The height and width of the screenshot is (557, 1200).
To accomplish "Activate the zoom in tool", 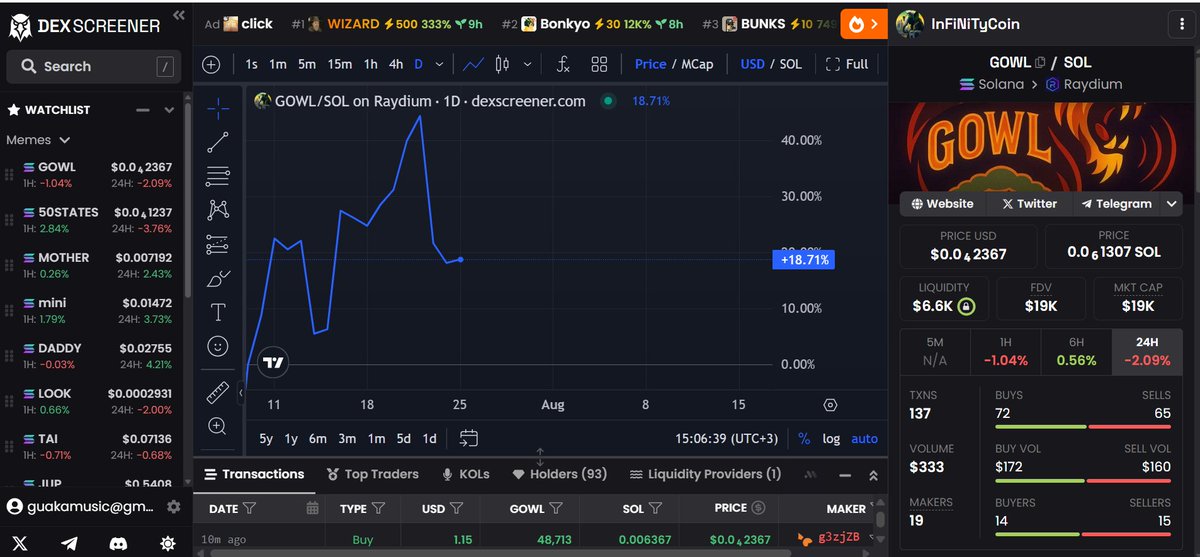I will click(217, 426).
